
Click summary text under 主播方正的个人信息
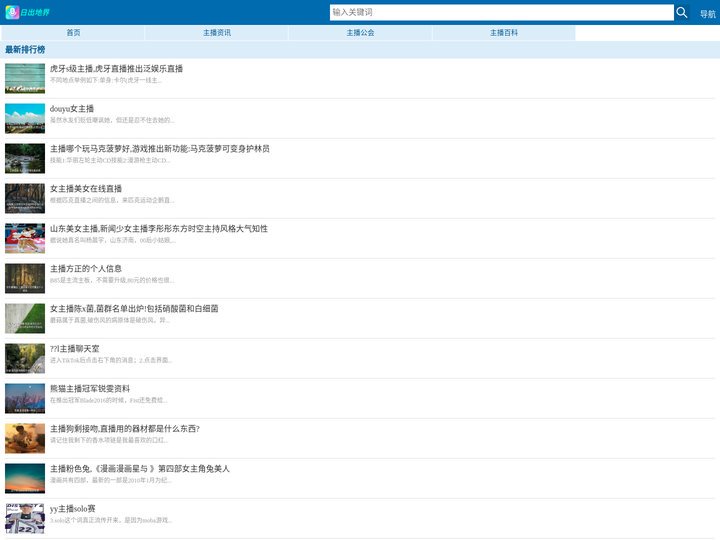coord(112,280)
